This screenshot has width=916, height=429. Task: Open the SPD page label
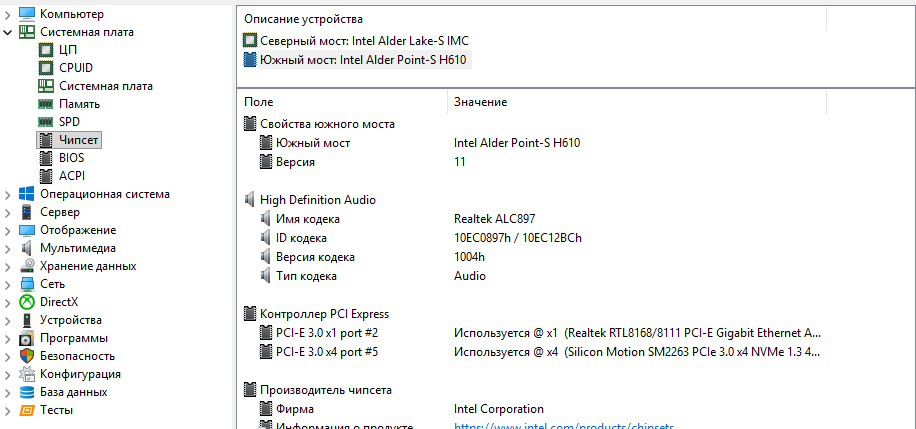click(x=69, y=122)
